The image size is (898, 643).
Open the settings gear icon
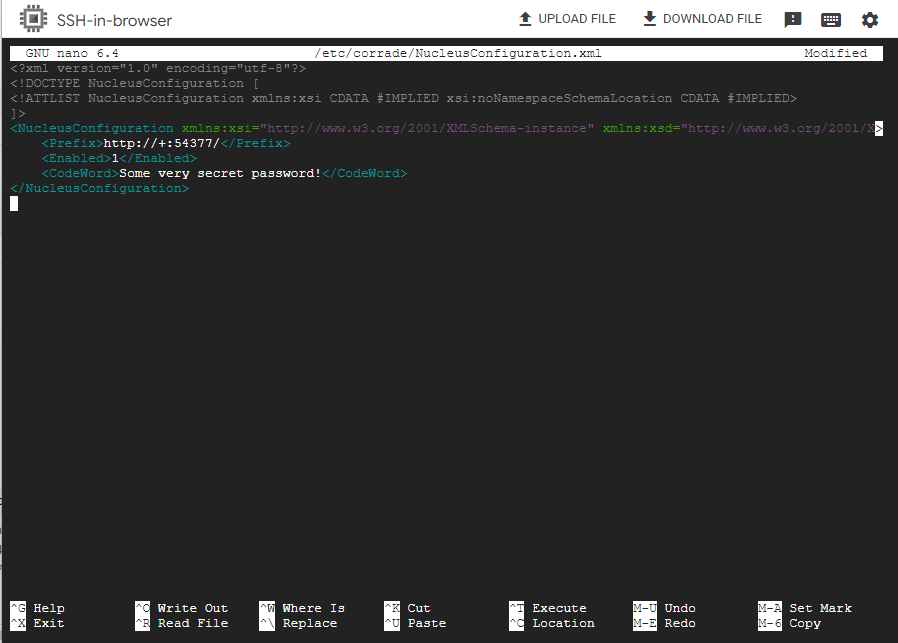[869, 20]
